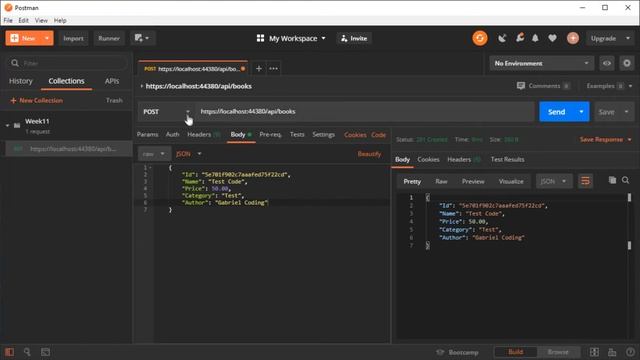The image size is (640, 360).
Task: Switch to the APIs sidebar tab
Action: [x=112, y=81]
